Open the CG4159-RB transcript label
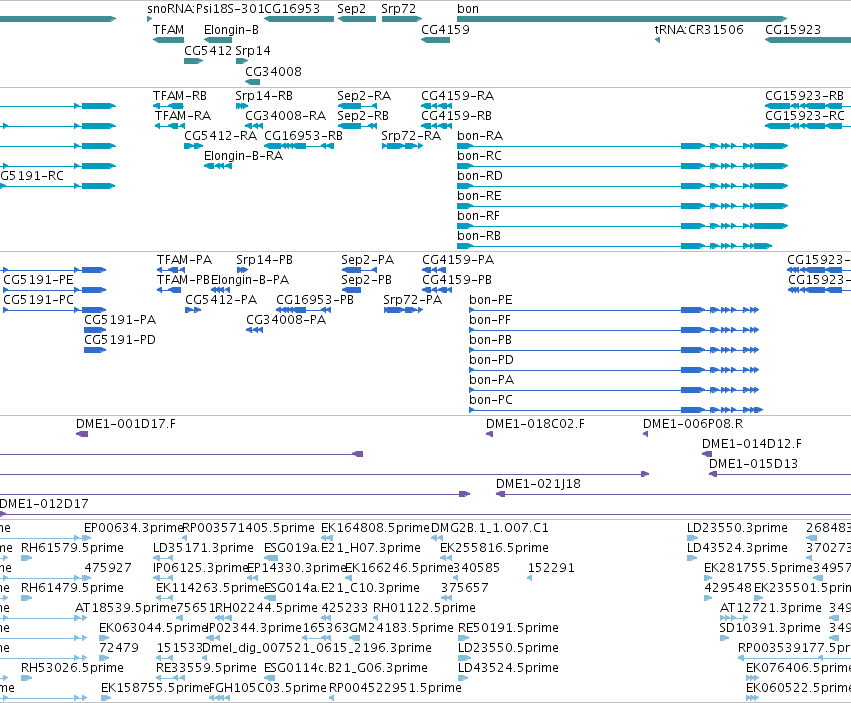The width and height of the screenshot is (851, 703). (x=456, y=116)
